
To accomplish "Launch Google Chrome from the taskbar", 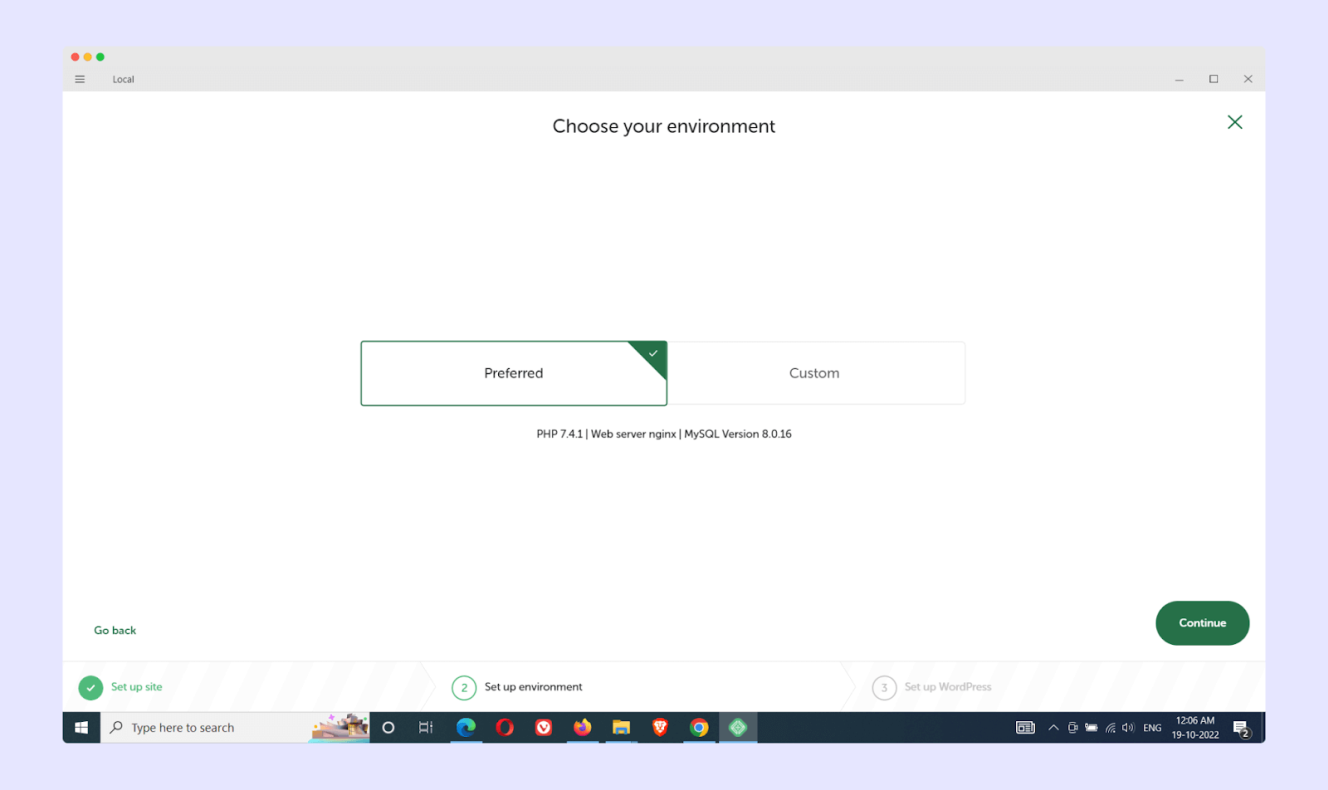I will tap(699, 727).
